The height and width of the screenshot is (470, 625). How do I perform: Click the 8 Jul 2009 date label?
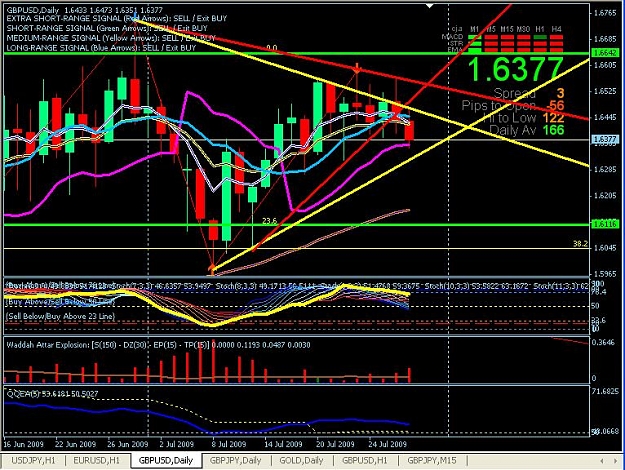[x=229, y=444]
